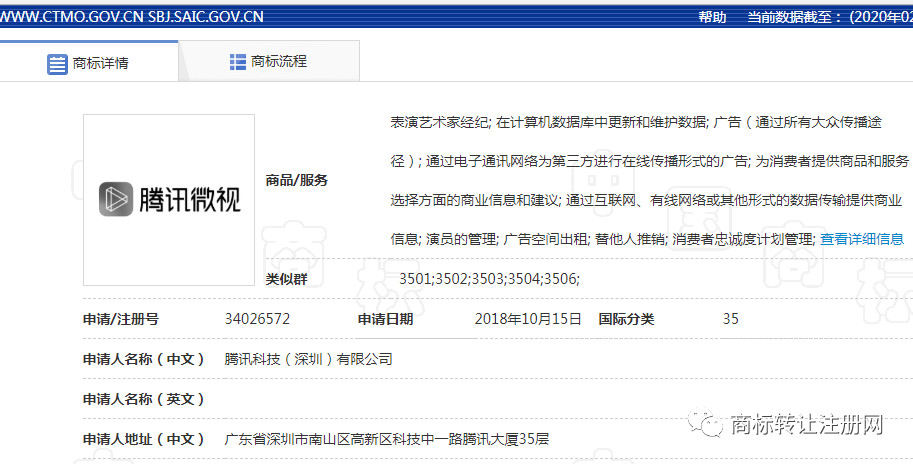Click the 商标流程 bullet-list icon
Image resolution: width=913 pixels, height=464 pixels.
pyautogui.click(x=238, y=62)
